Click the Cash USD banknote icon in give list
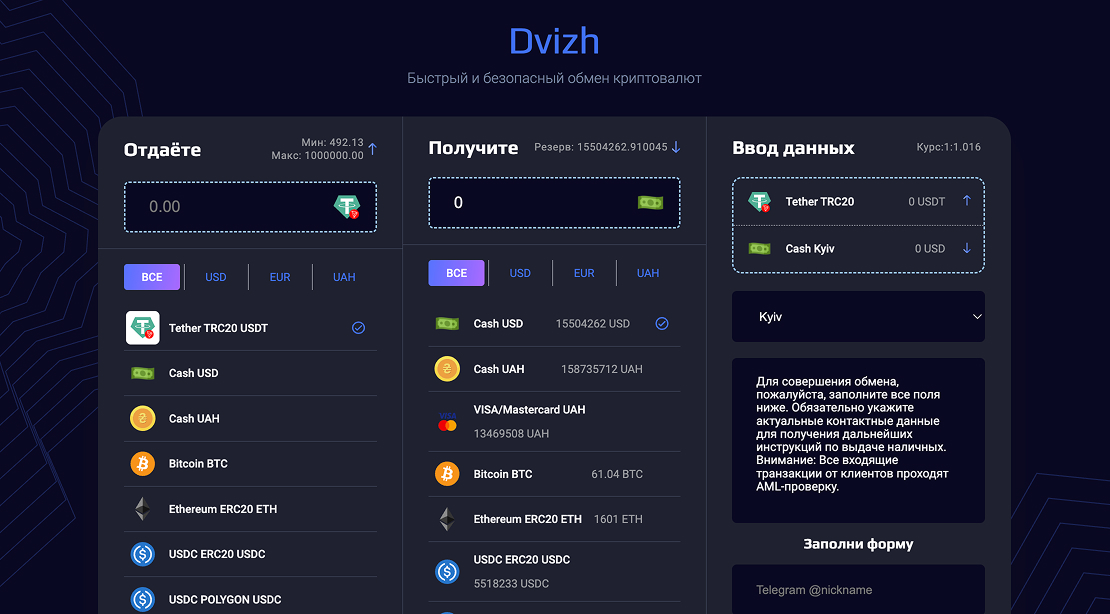 pyautogui.click(x=142, y=373)
